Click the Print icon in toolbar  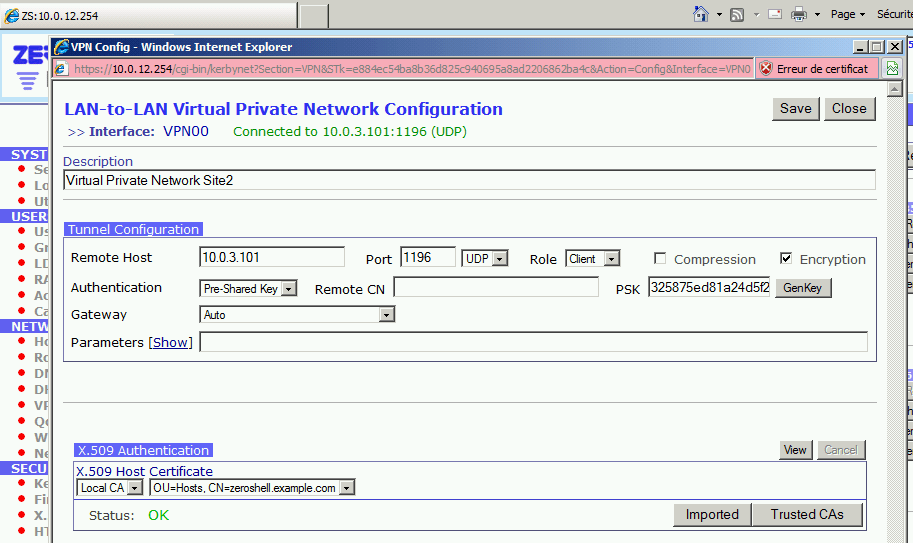click(799, 15)
